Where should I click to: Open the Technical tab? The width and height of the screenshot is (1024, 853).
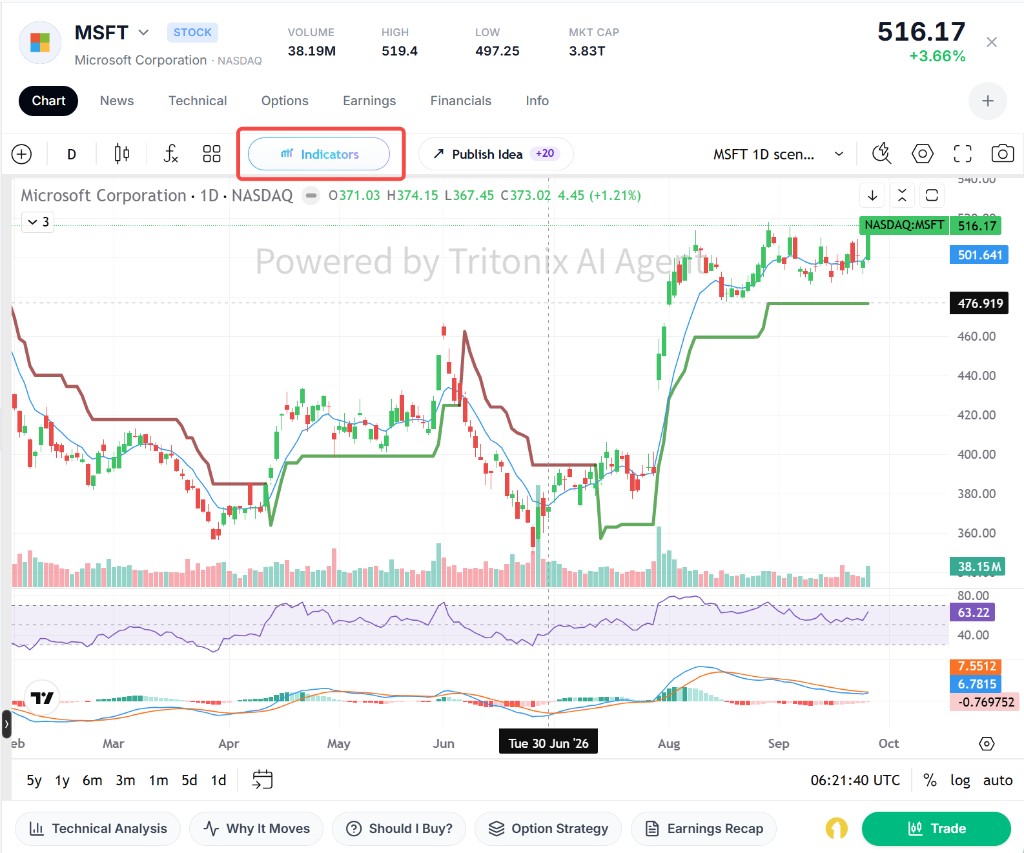point(197,101)
